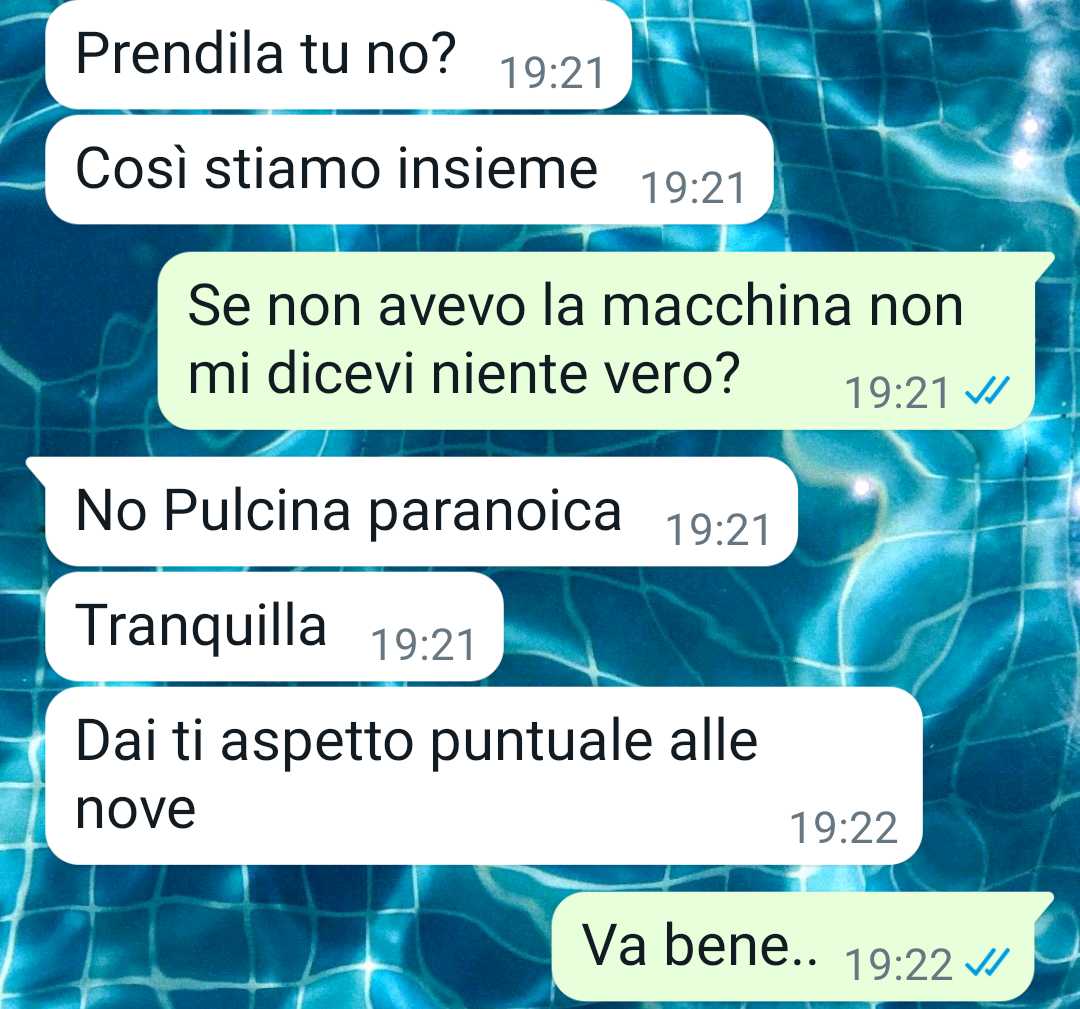Tap the 19:21 timestamp beside 'Pulcina paranoica'
The height and width of the screenshot is (1009, 1080).
718,530
